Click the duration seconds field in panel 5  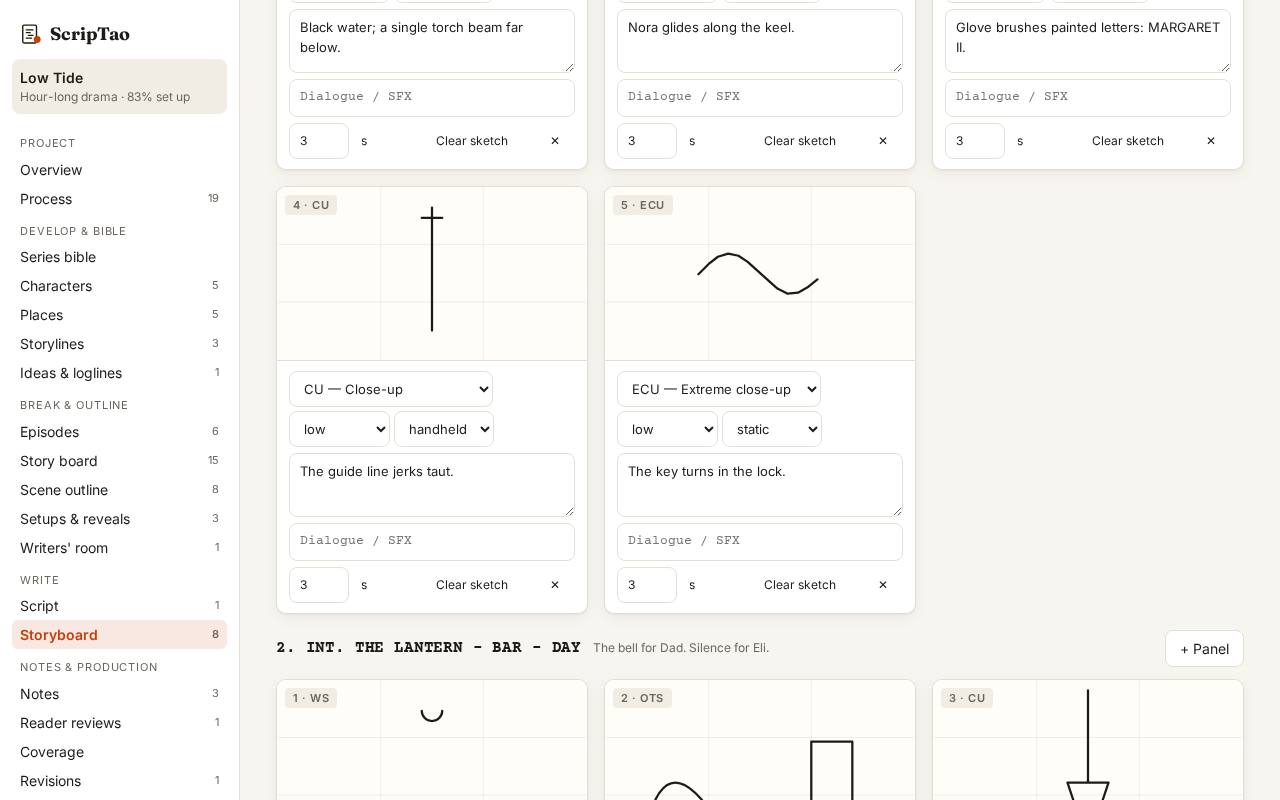click(647, 585)
